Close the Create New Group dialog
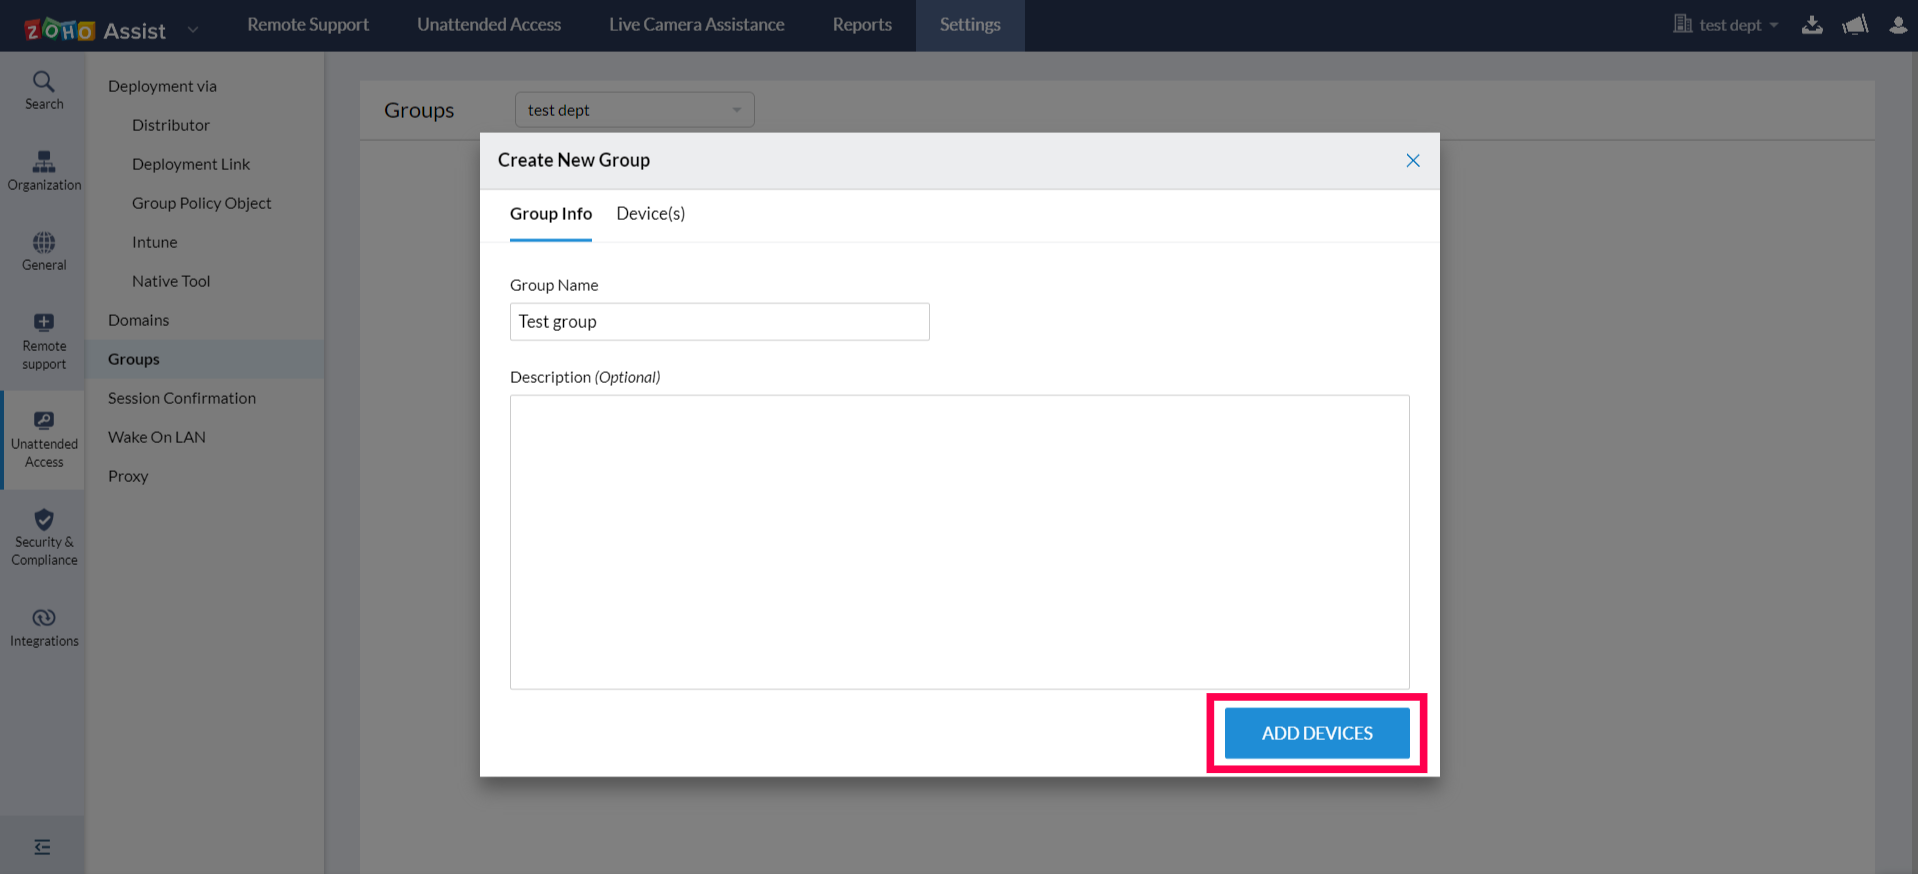 pyautogui.click(x=1412, y=161)
